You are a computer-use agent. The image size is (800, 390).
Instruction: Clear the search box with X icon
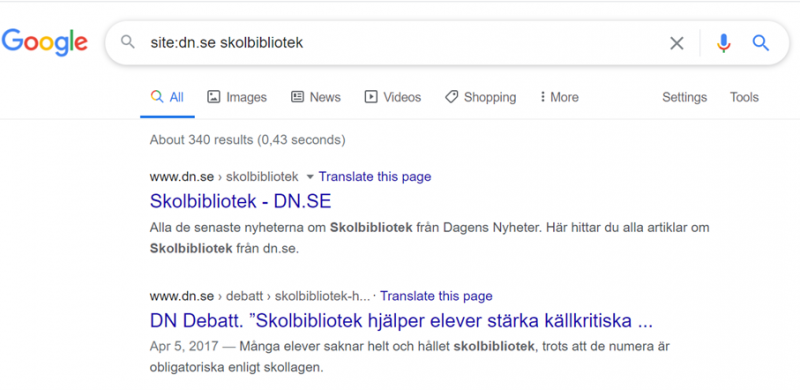click(x=677, y=43)
